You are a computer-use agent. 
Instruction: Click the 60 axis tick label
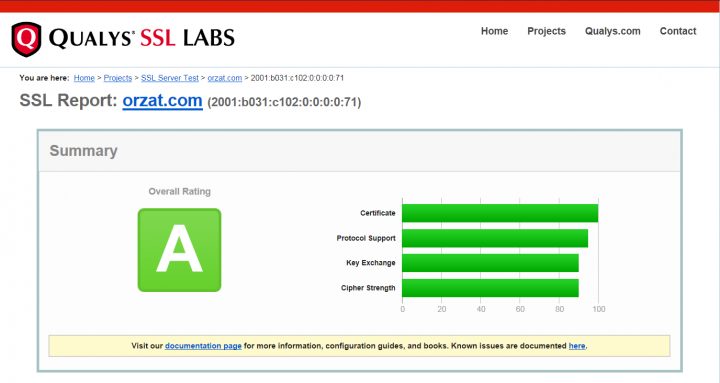(520, 309)
